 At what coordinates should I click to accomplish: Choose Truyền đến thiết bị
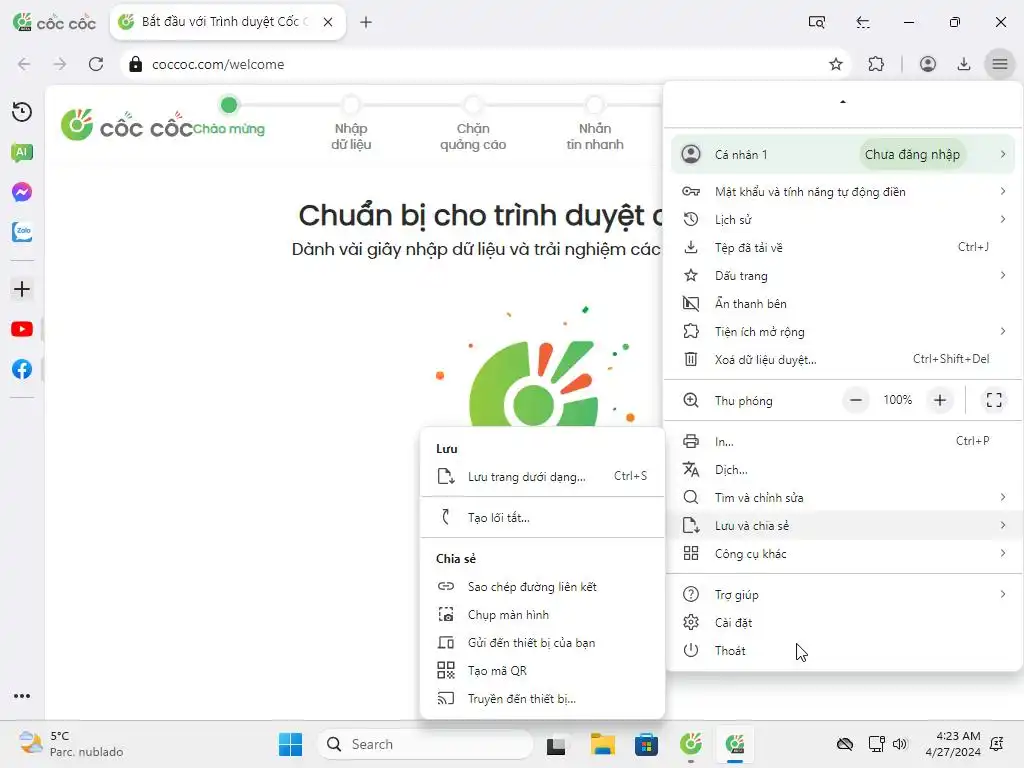542,699
